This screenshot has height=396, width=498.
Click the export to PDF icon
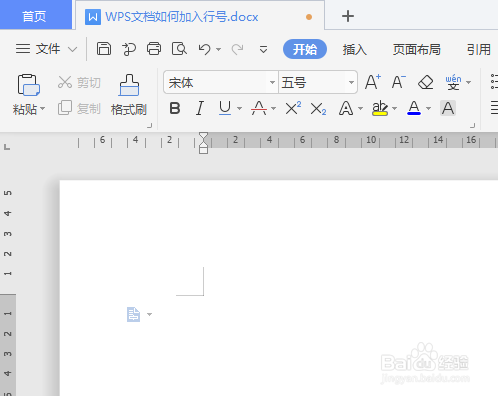point(129,49)
